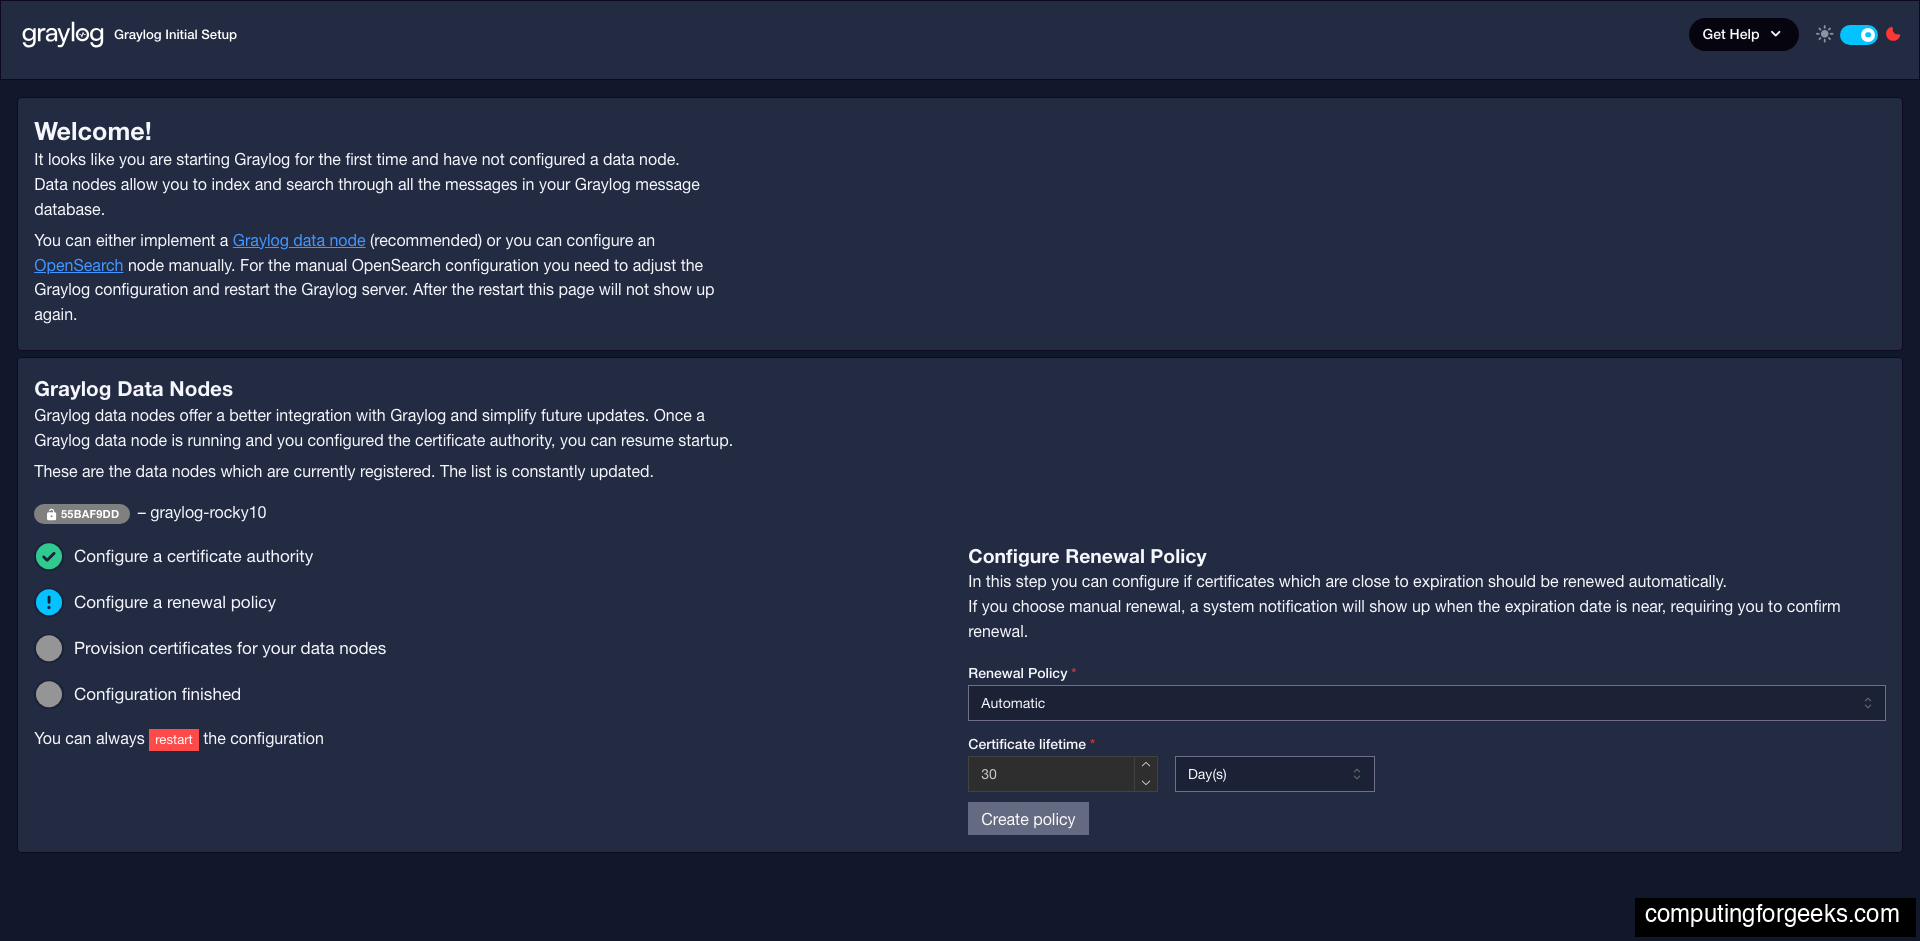The width and height of the screenshot is (1920, 941).
Task: Open the Graylog data node link
Action: 298,240
